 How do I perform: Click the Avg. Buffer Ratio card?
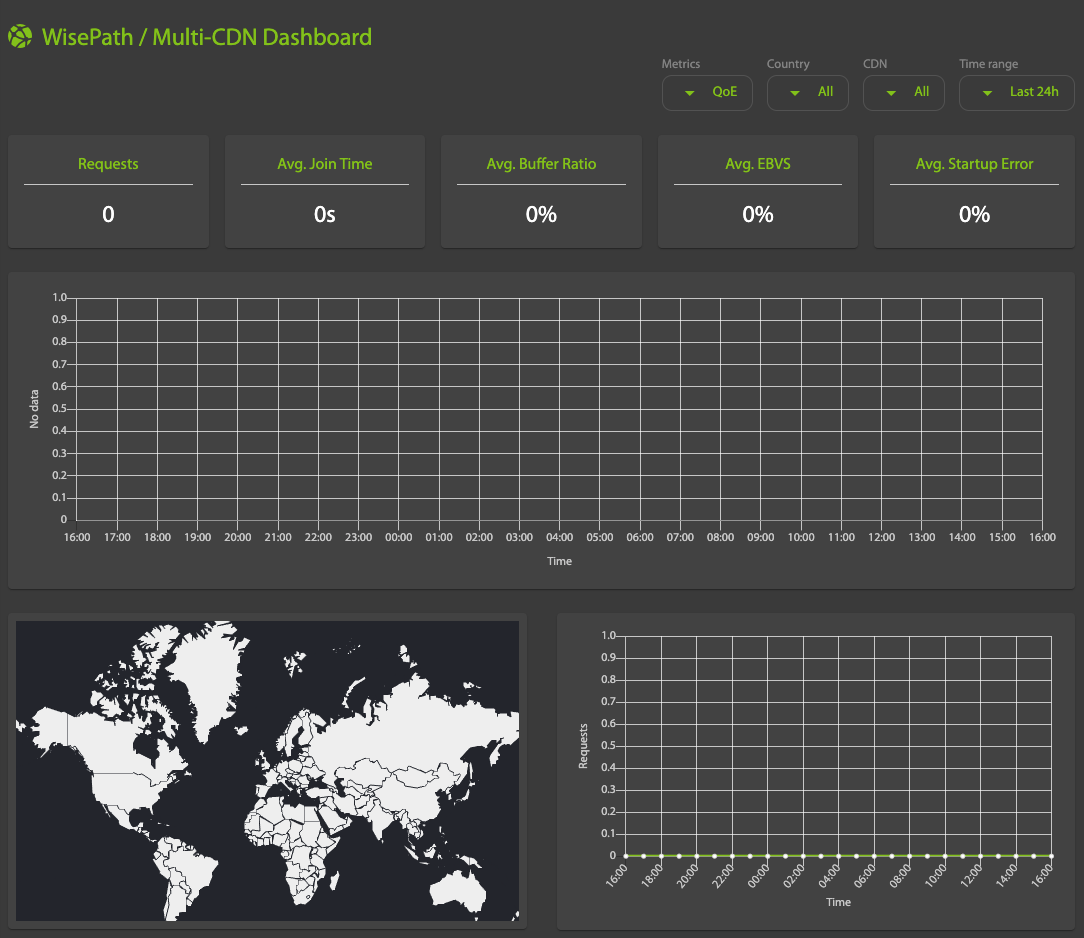click(x=541, y=190)
